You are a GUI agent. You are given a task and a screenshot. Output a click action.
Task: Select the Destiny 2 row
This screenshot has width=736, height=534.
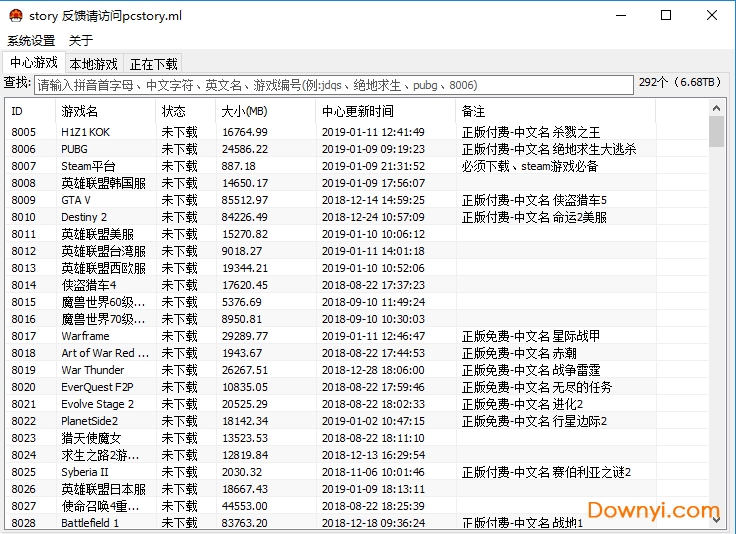[x=84, y=217]
